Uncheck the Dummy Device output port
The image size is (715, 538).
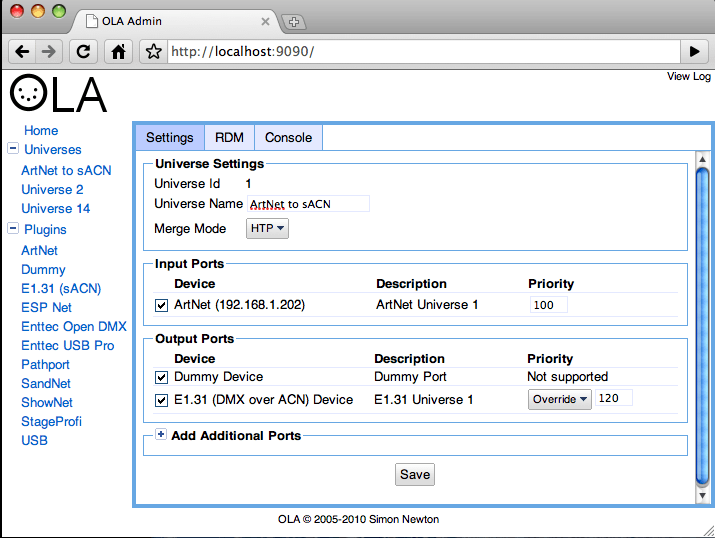pyautogui.click(x=161, y=377)
